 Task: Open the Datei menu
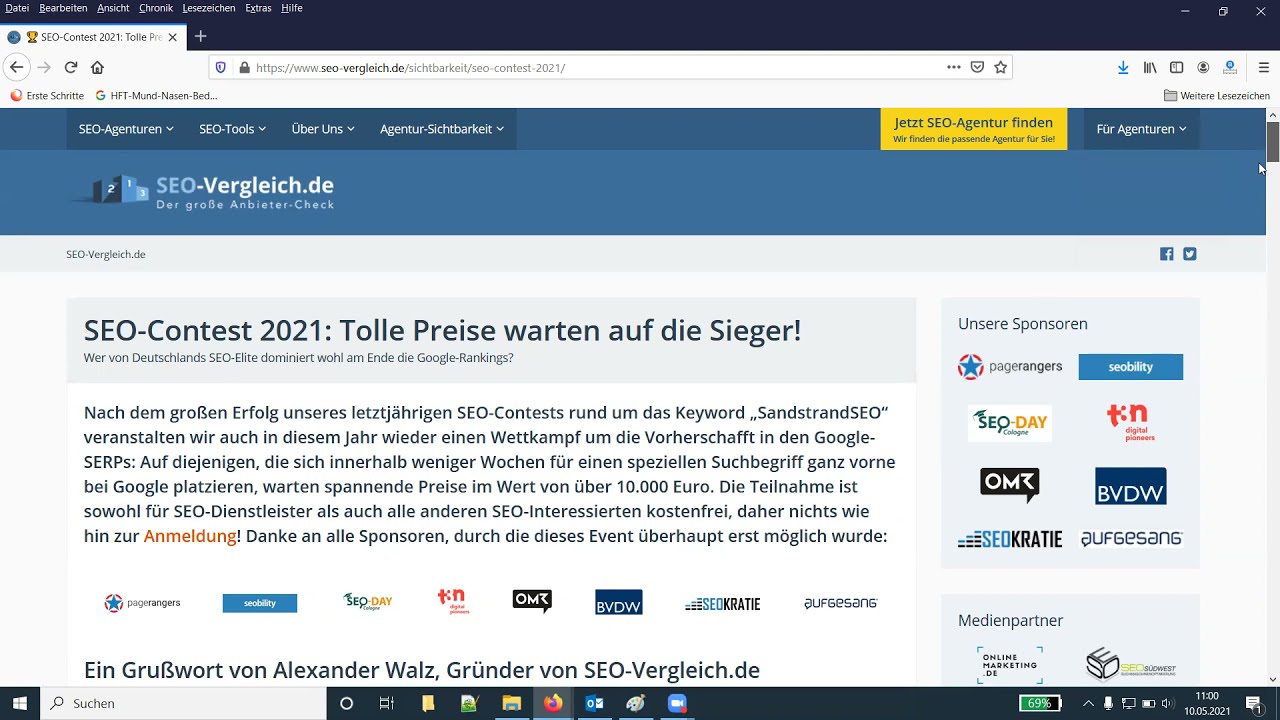click(17, 8)
